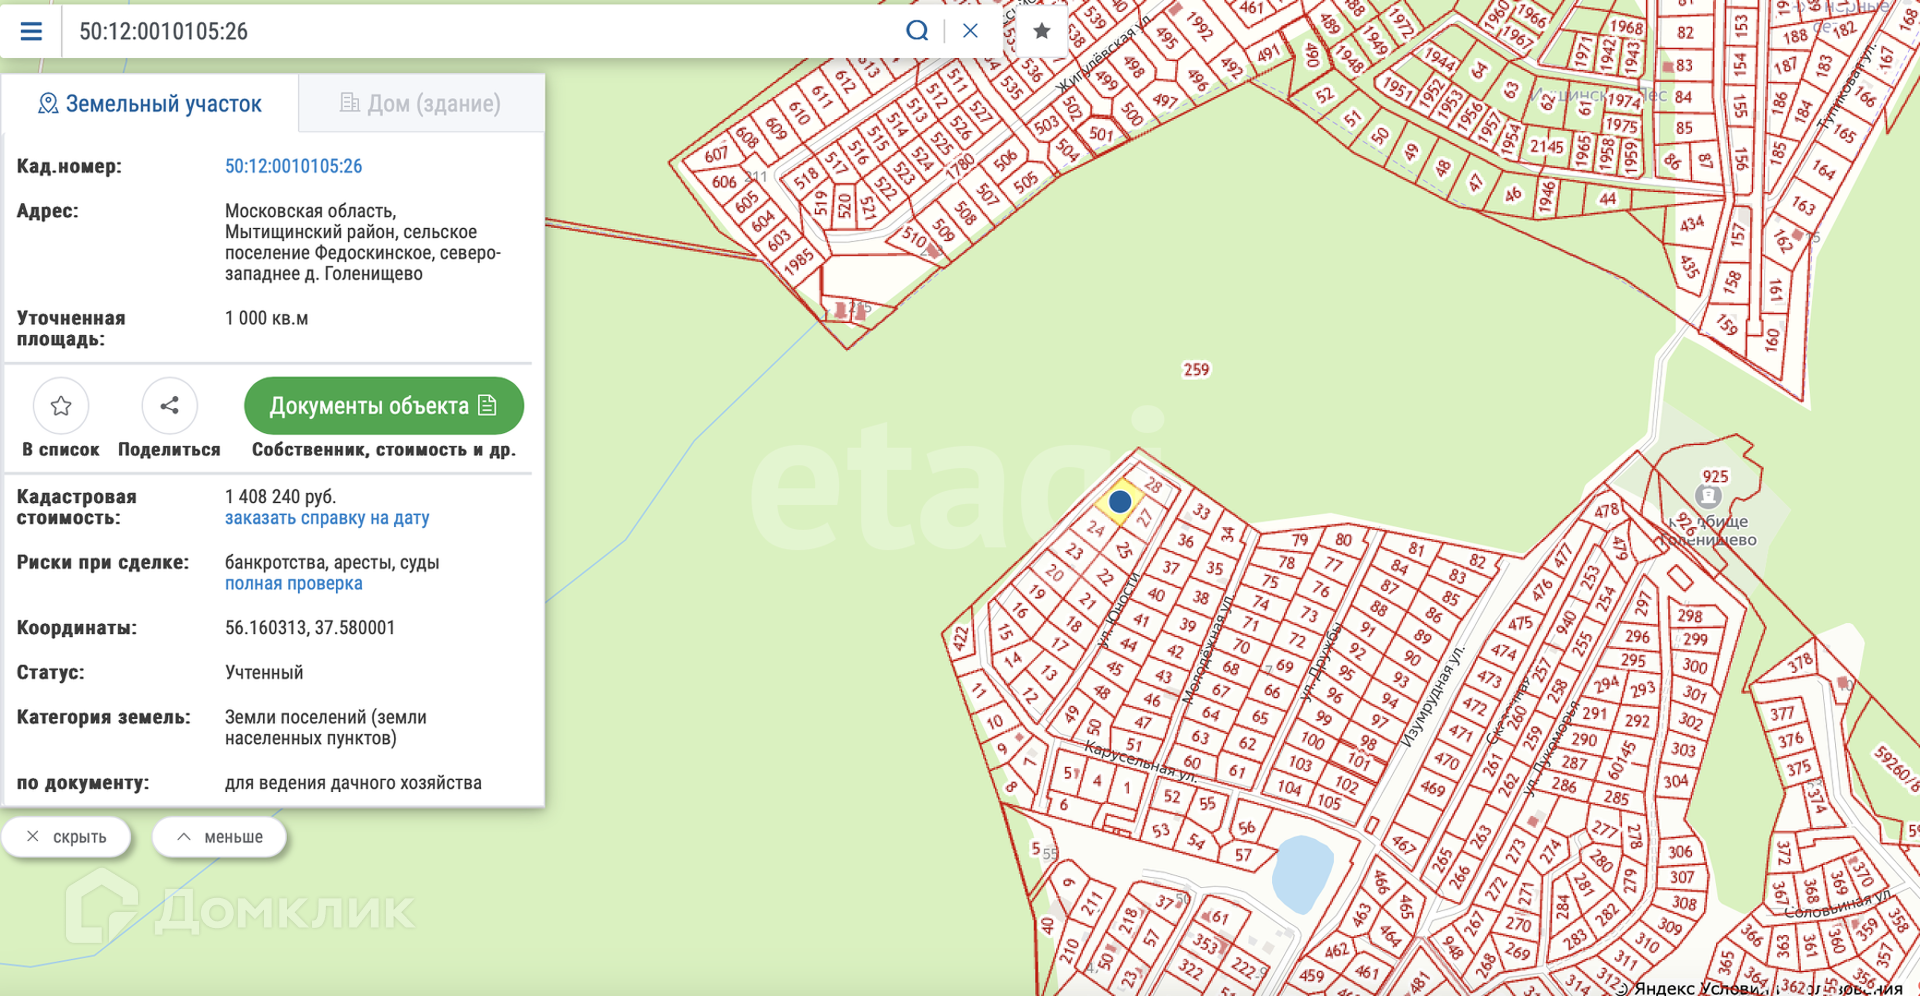Click the blue parcel marker on map
1920x996 pixels.
pos(1120,501)
